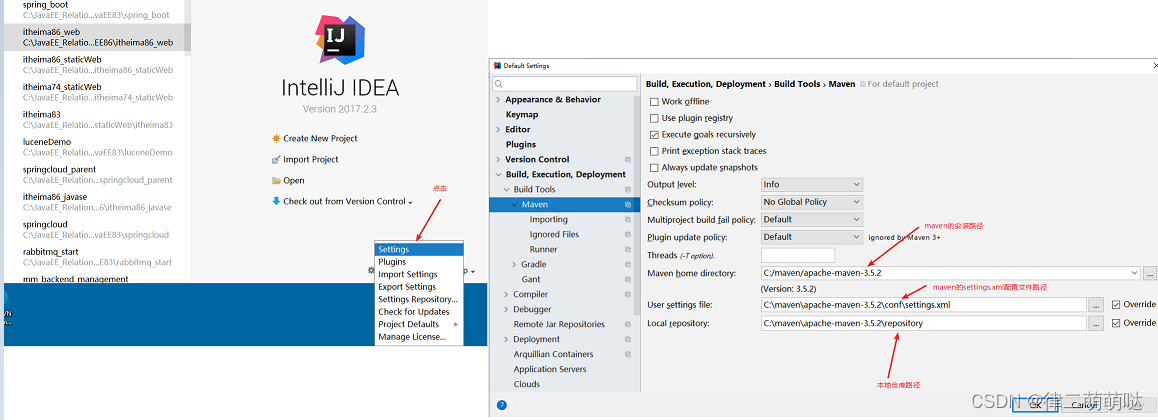Viewport: 1158px width, 420px height.
Task: Click per-project icon beside Gradle
Action: (628, 264)
